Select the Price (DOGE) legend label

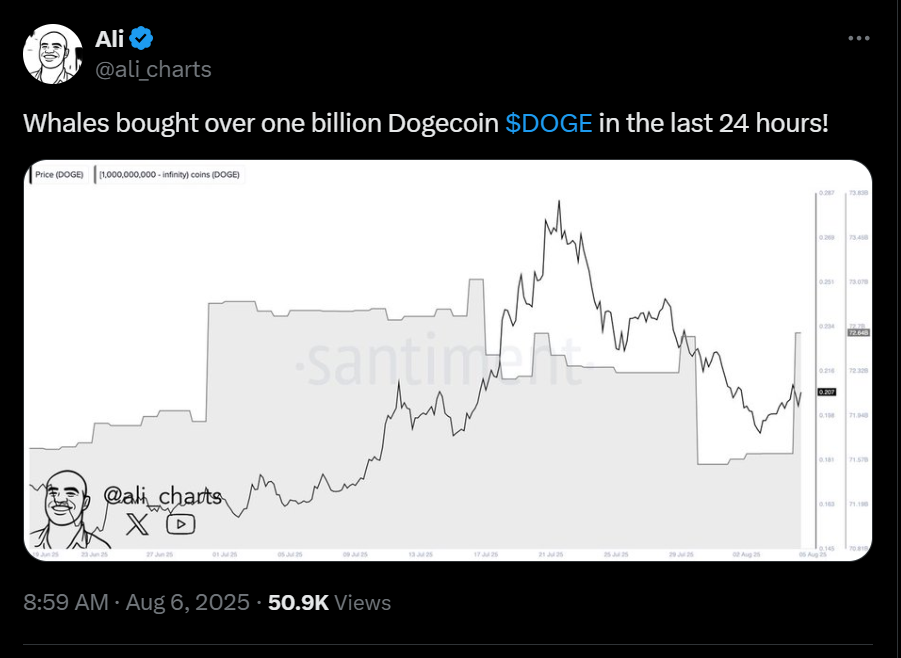click(59, 174)
